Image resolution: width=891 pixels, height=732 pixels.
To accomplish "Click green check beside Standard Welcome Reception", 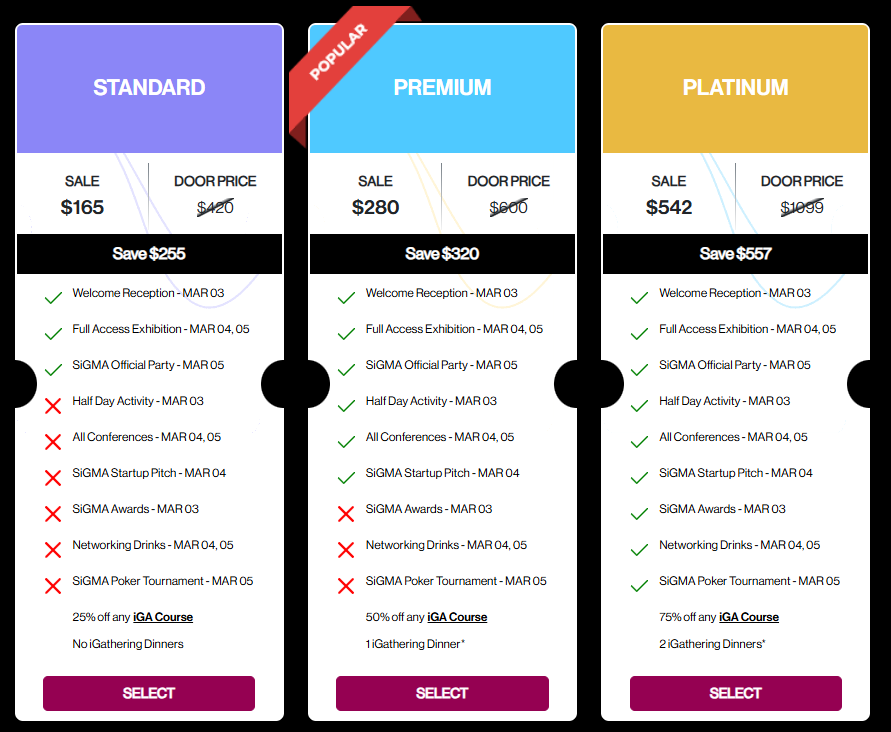I will coord(53,297).
